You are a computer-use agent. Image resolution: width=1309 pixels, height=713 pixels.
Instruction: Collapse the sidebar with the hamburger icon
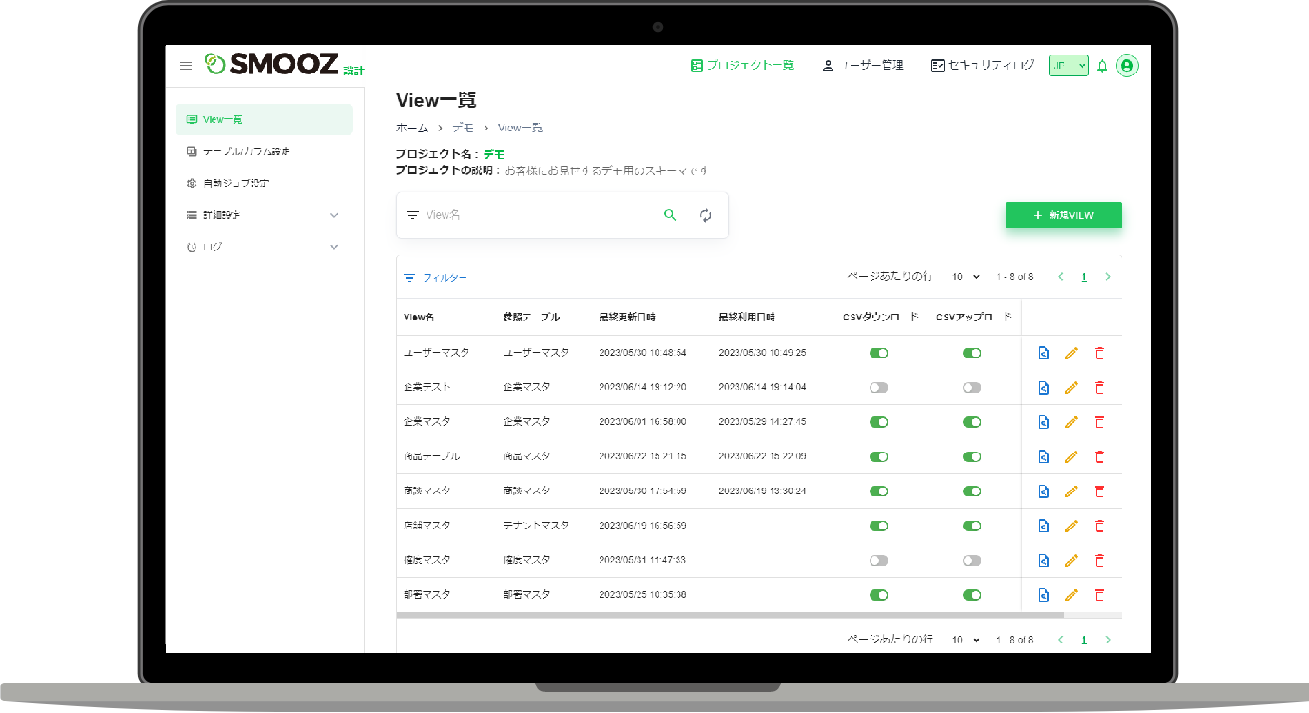click(185, 65)
